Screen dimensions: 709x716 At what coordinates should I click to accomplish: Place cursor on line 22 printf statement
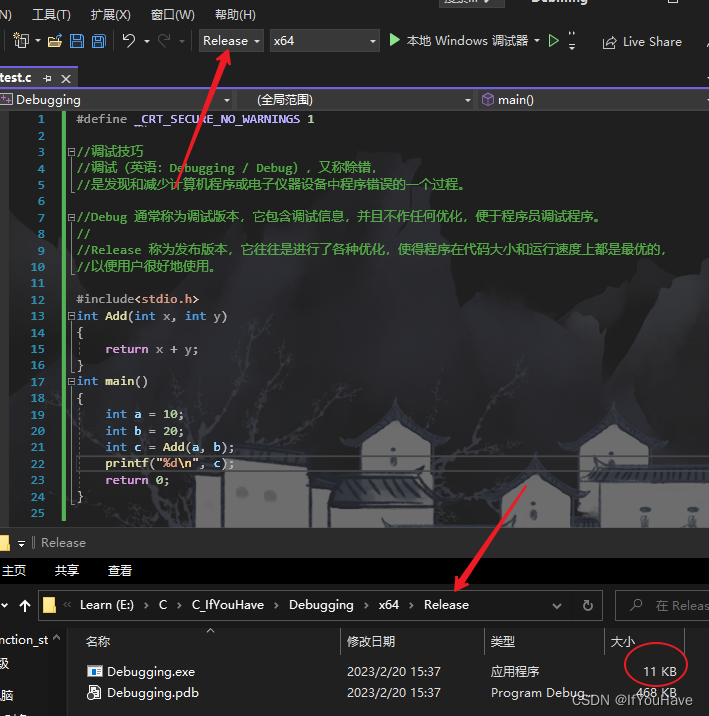pos(169,463)
